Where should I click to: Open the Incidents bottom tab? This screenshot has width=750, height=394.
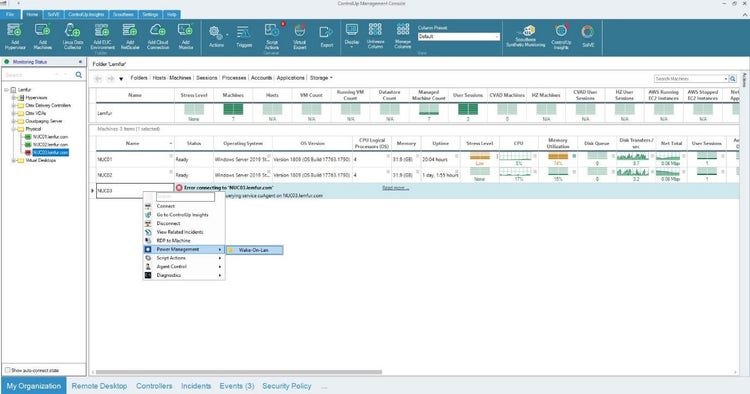(196, 386)
